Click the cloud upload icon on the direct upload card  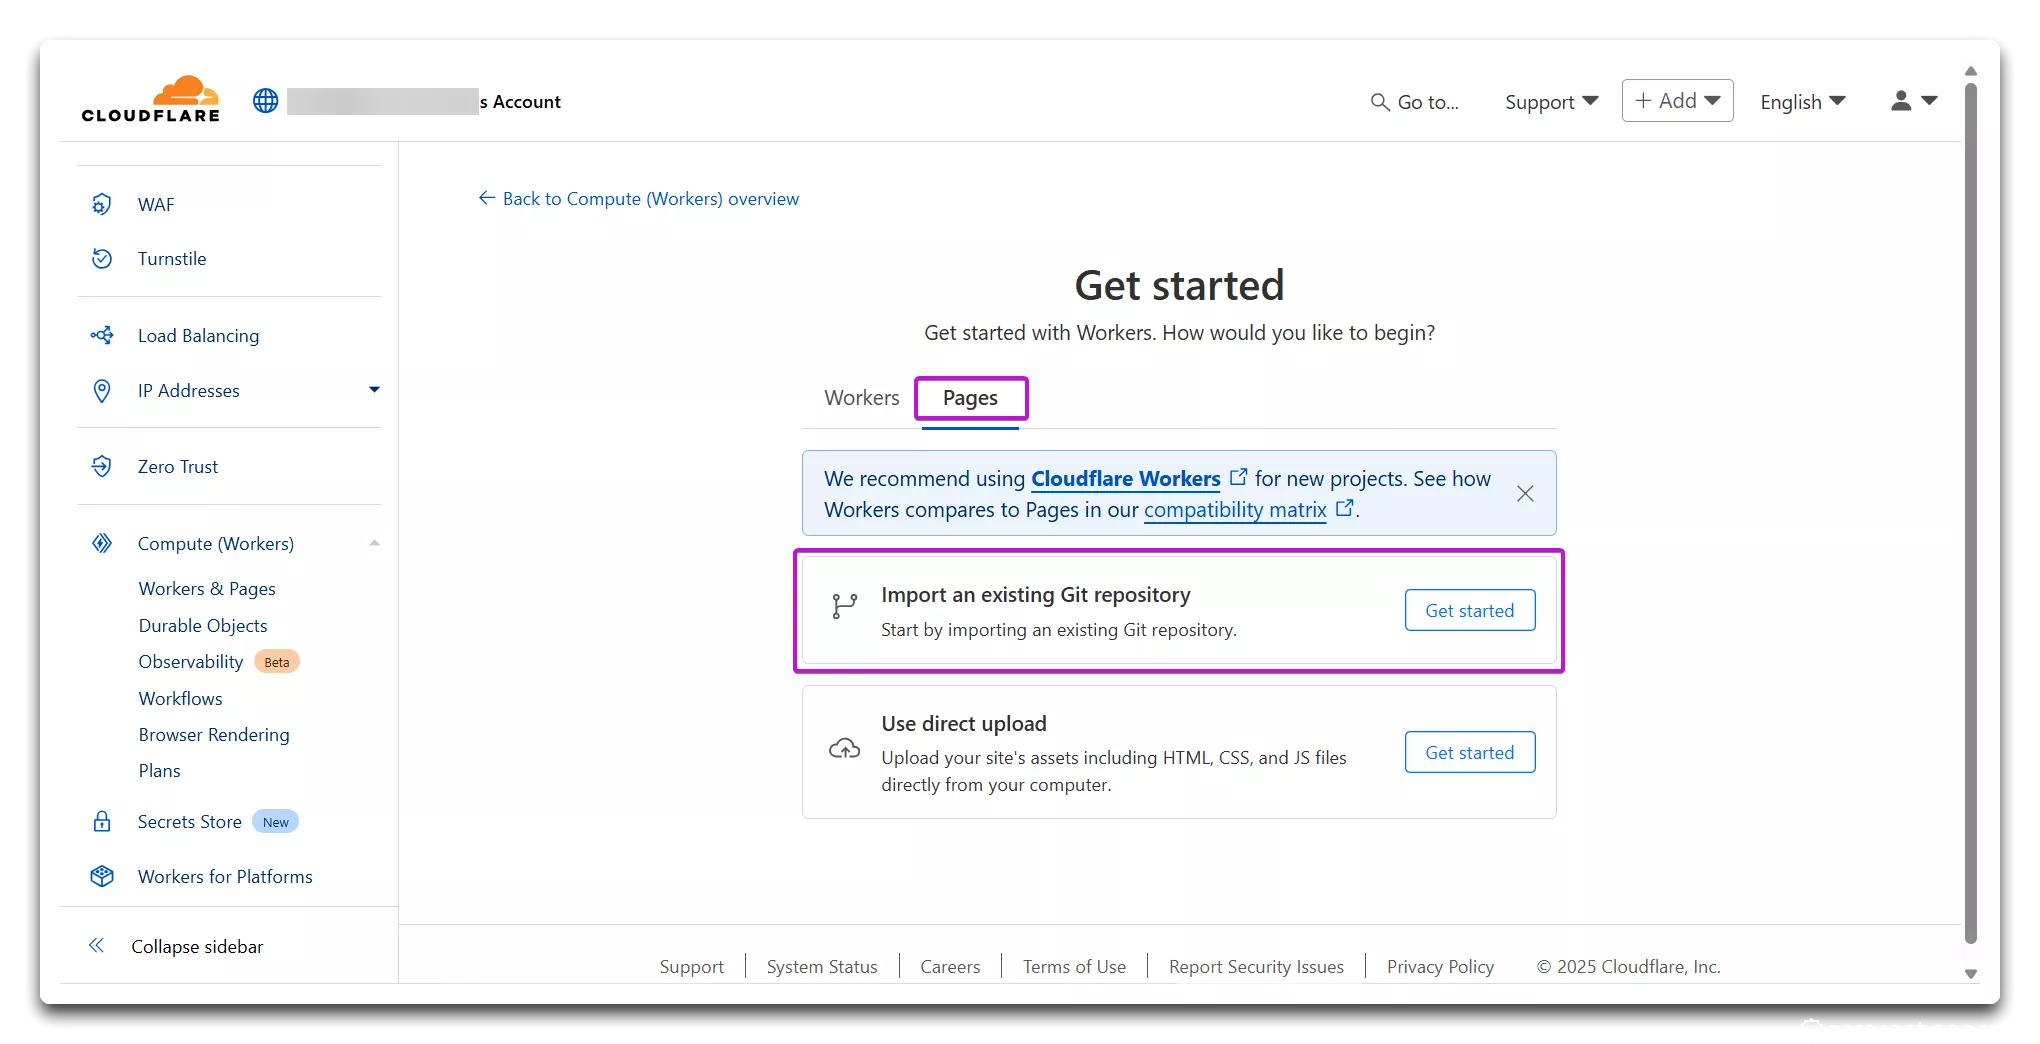click(x=844, y=748)
